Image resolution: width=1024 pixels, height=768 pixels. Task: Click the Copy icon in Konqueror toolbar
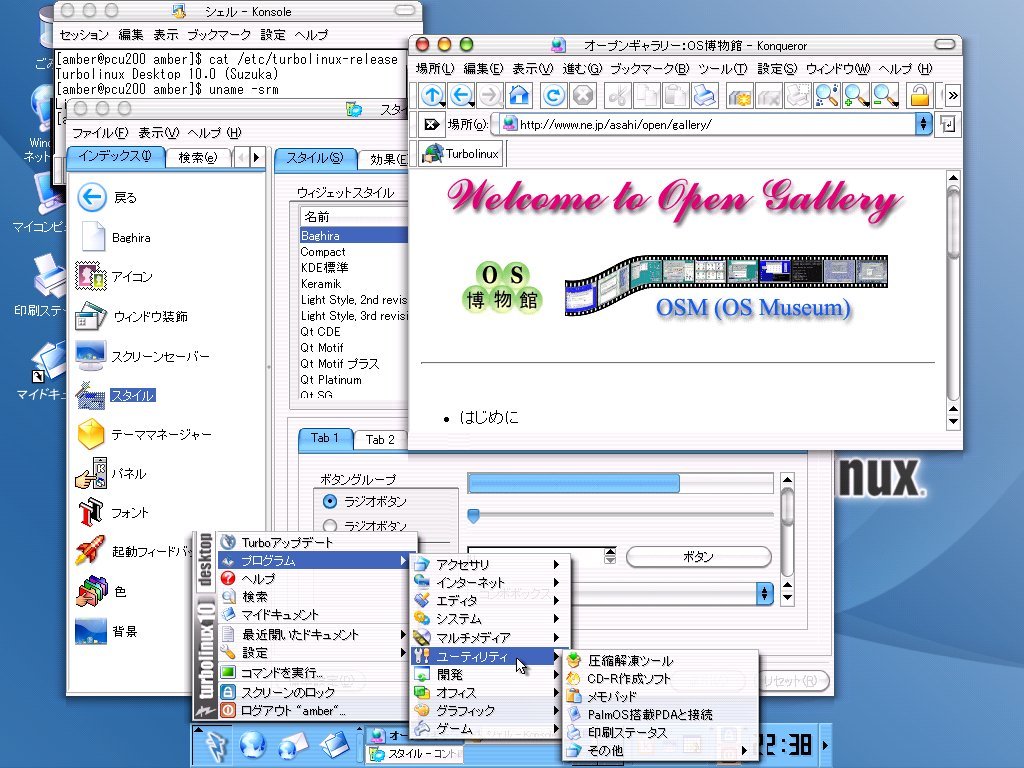pos(647,96)
